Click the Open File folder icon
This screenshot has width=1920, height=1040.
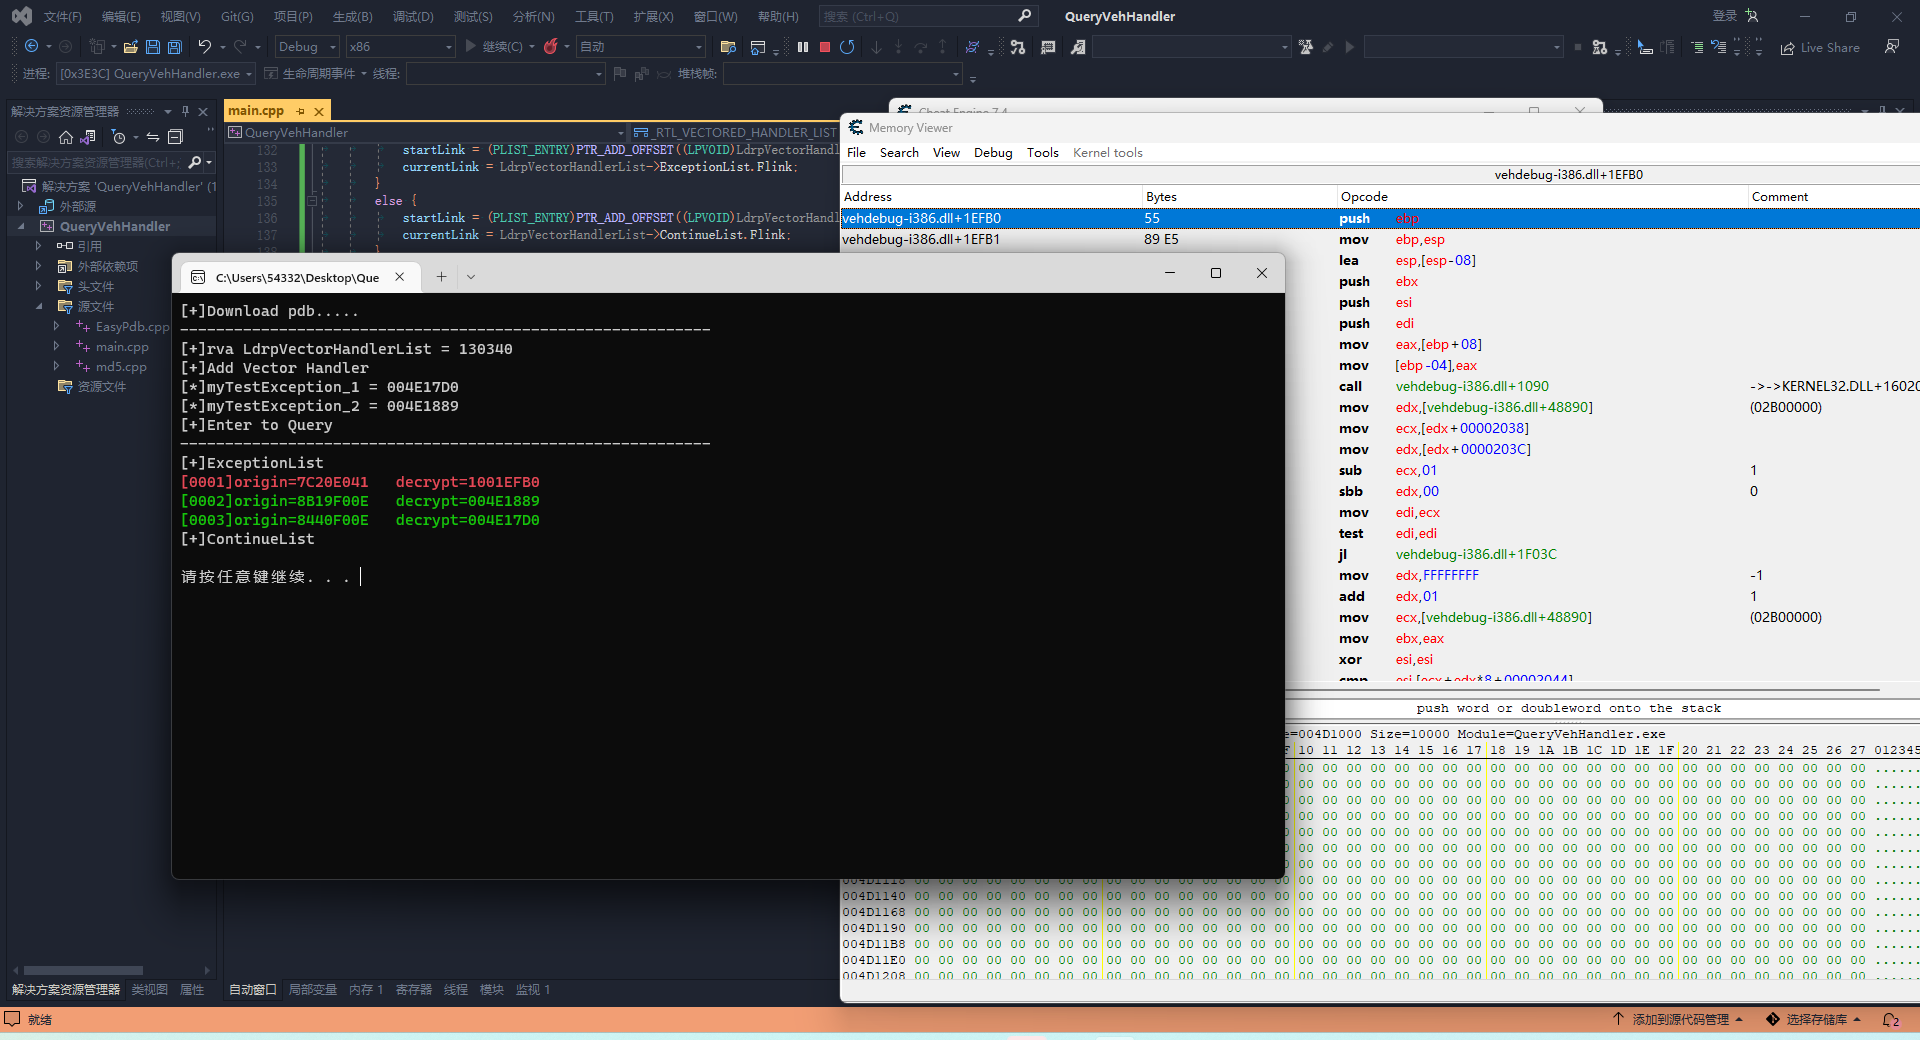[x=130, y=47]
